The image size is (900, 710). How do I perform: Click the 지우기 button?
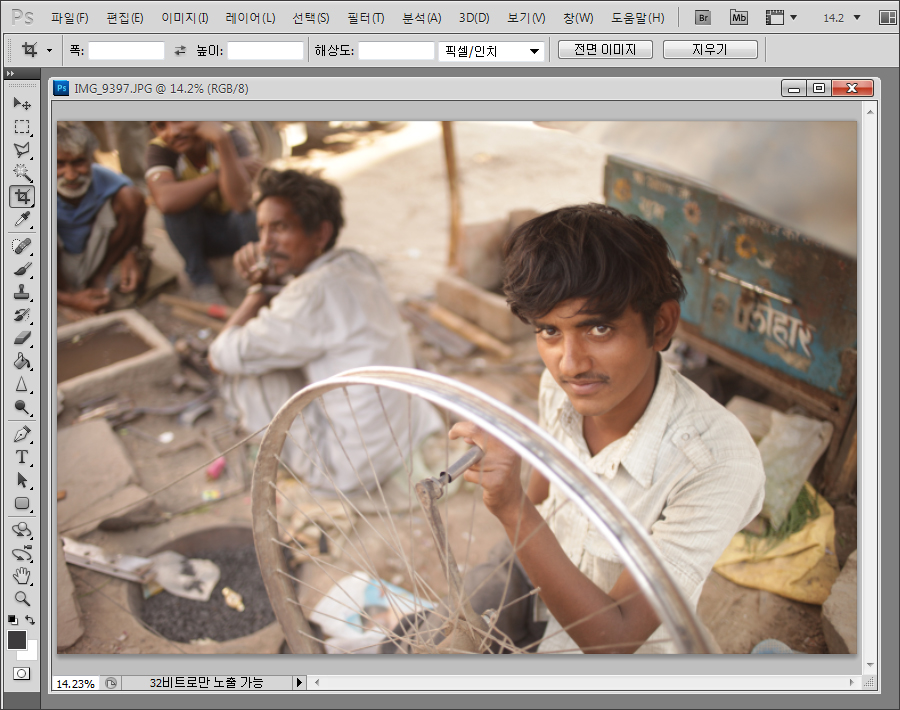(710, 49)
